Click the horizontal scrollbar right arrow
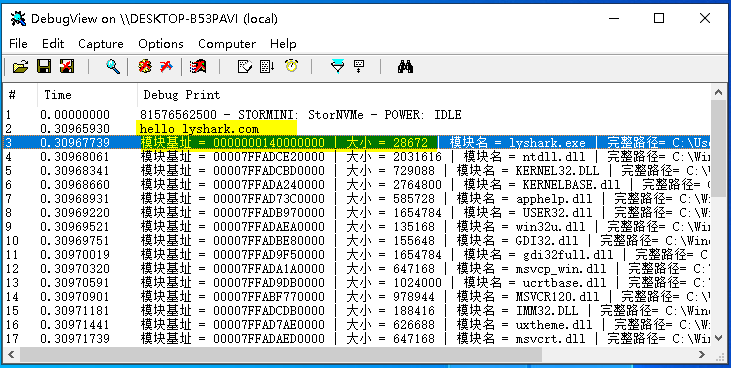The width and height of the screenshot is (731, 368). [x=703, y=354]
